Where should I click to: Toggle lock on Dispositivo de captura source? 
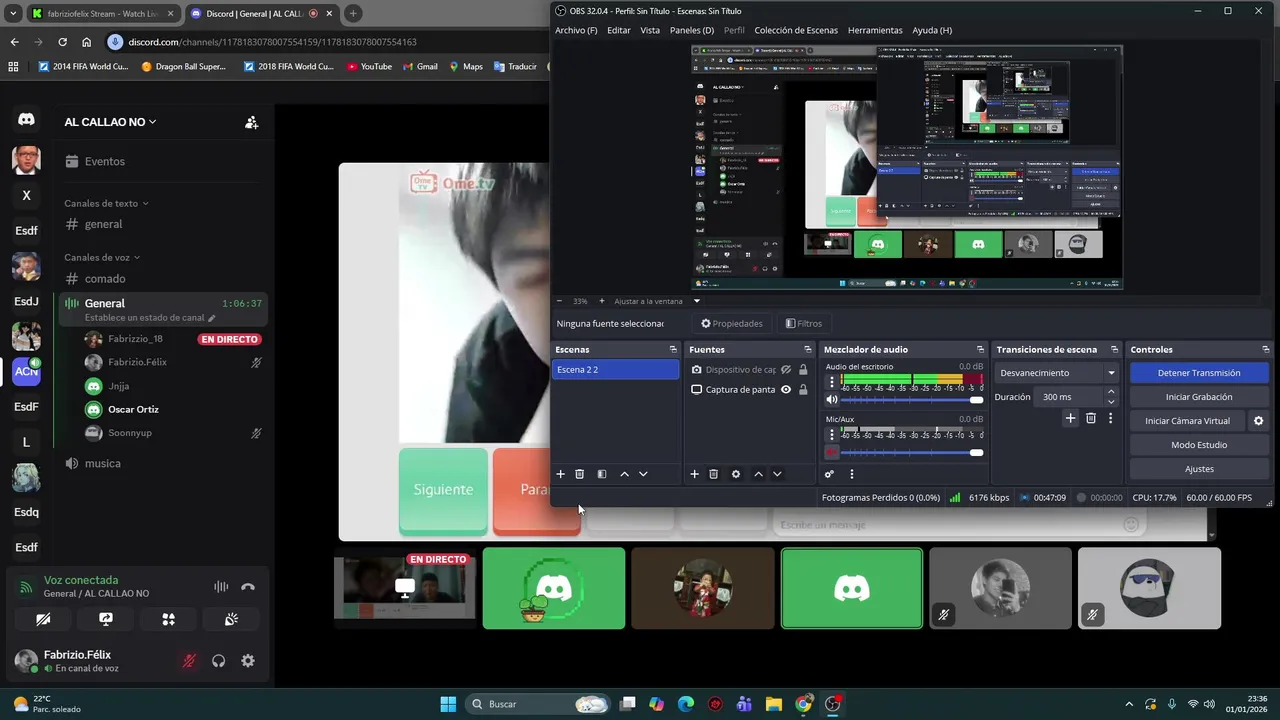click(803, 370)
